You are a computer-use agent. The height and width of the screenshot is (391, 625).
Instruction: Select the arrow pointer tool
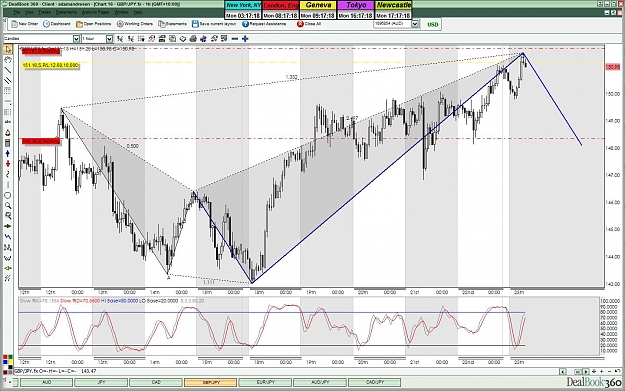click(8, 49)
